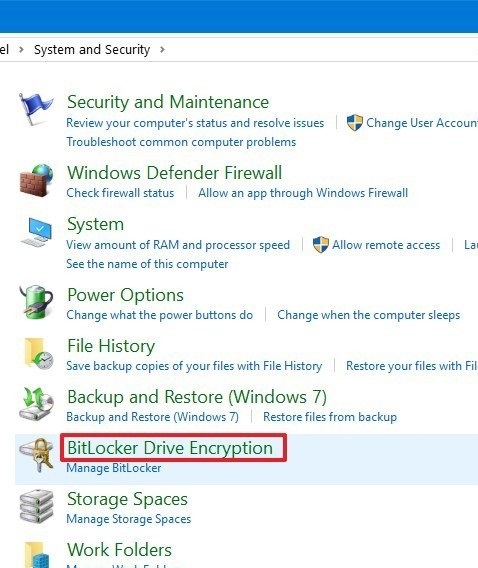Select System and Security in the breadcrumb
Screen dimensions: 478x568
(92, 50)
